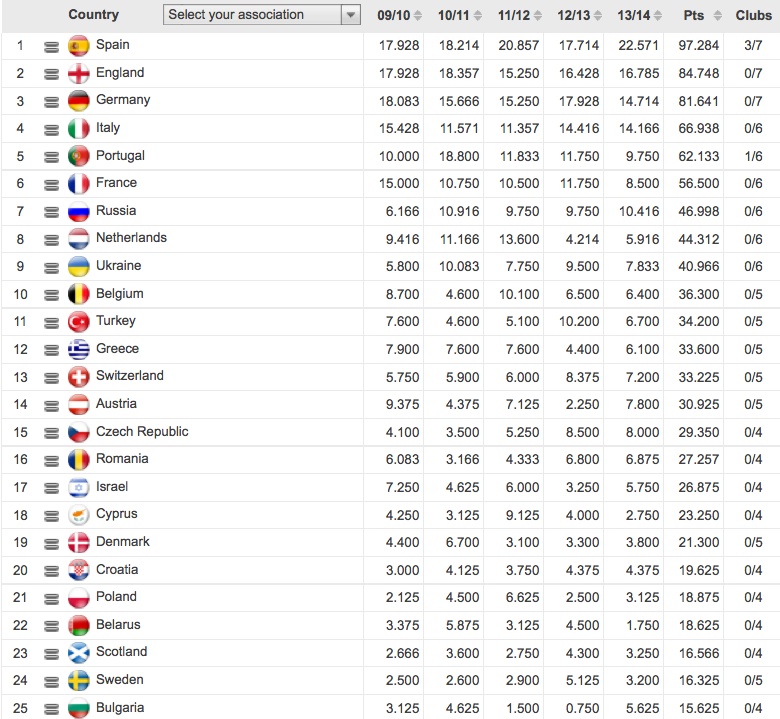
Task: Click the Germany flag icon
Action: tap(79, 100)
